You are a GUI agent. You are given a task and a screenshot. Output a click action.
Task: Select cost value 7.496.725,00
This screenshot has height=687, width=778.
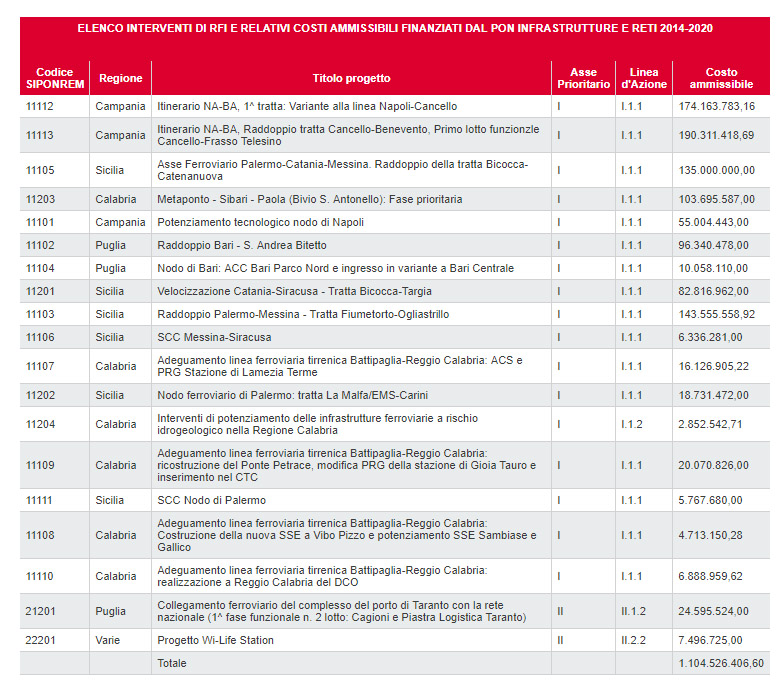point(710,640)
